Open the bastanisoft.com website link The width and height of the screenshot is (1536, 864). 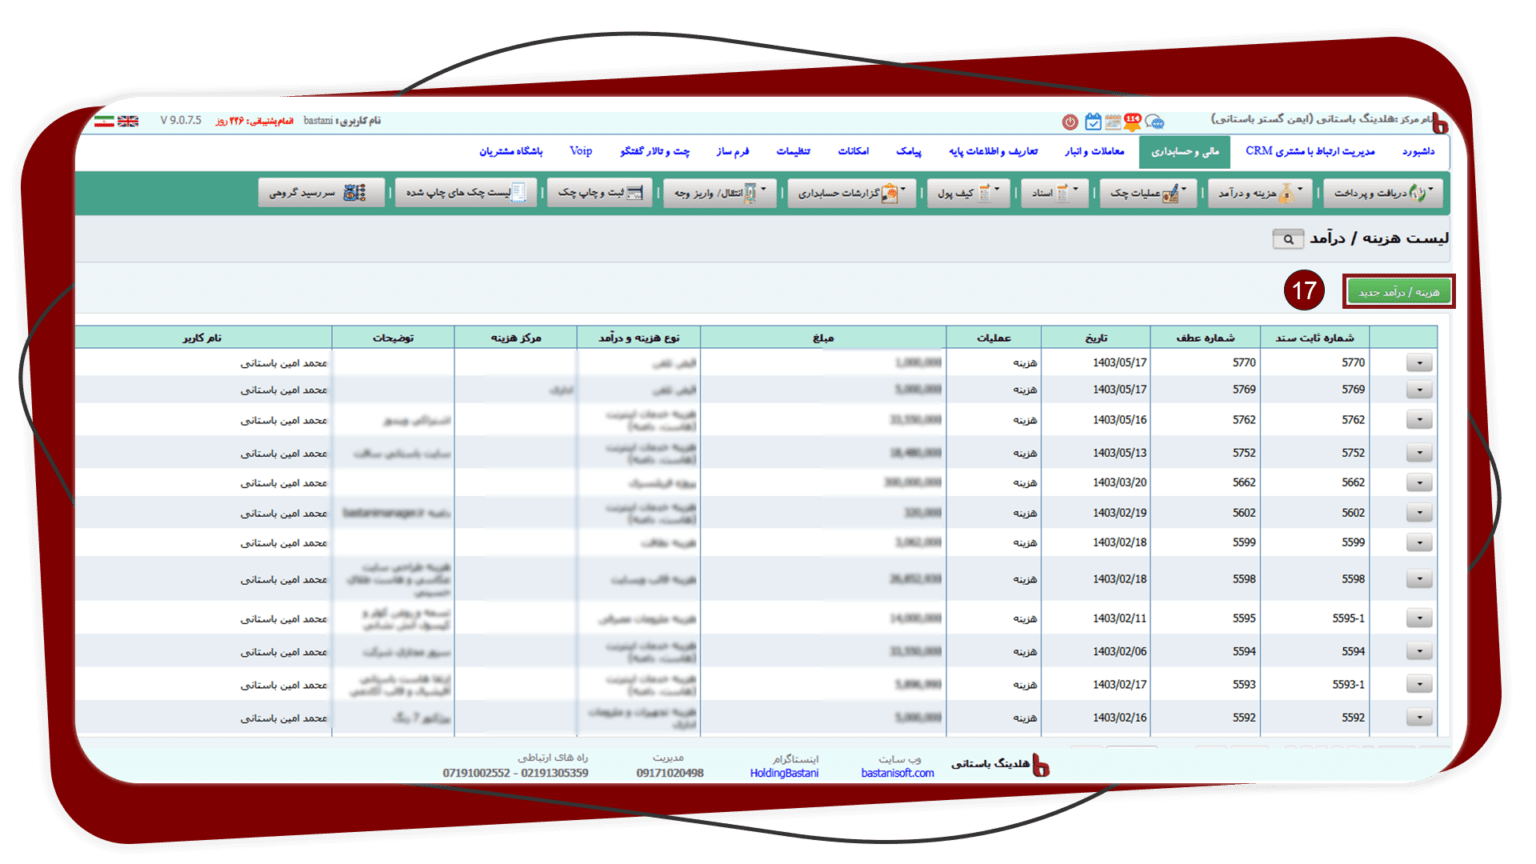pyautogui.click(x=897, y=773)
